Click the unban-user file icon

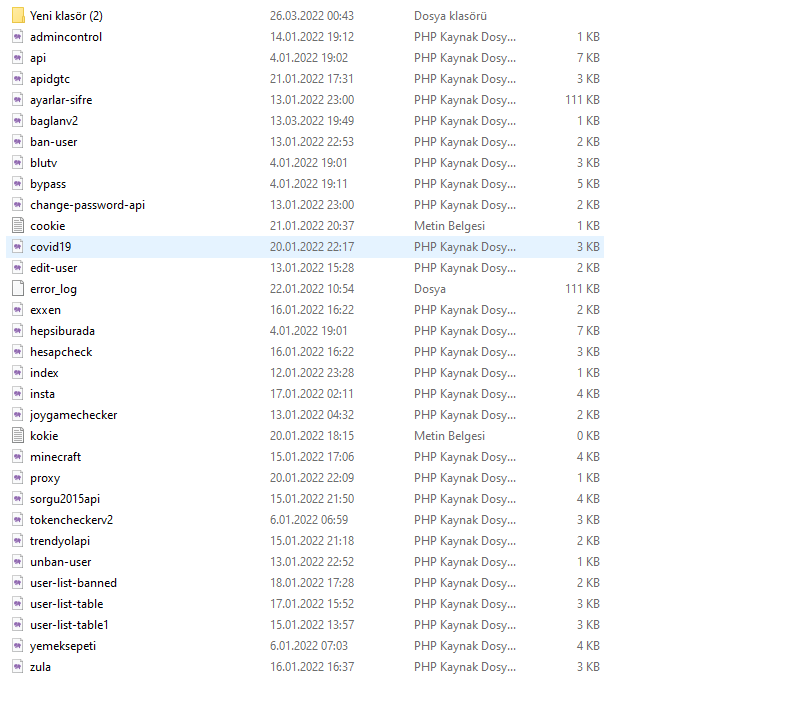[x=18, y=561]
